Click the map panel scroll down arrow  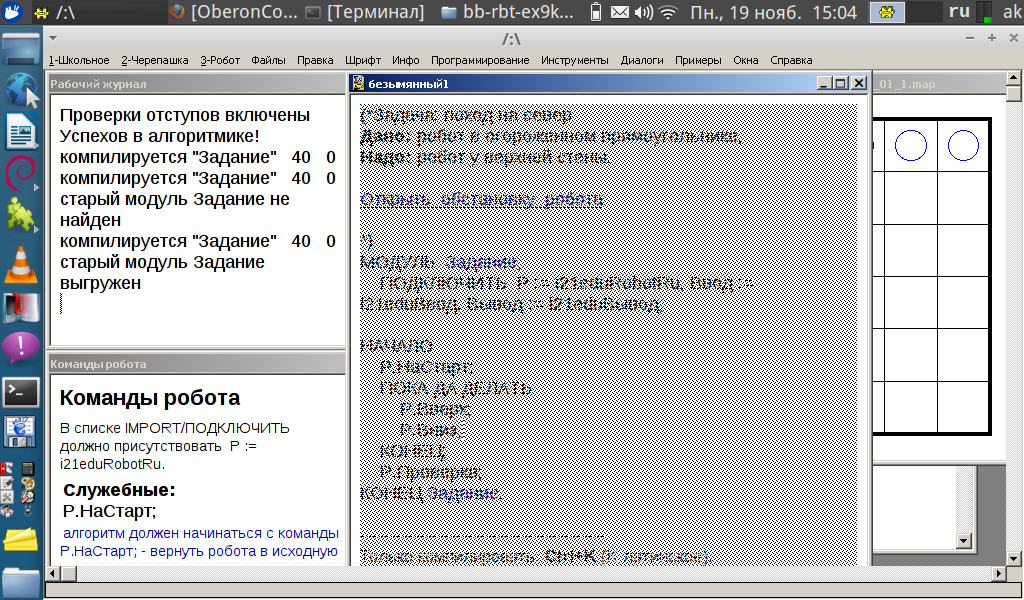coord(963,540)
